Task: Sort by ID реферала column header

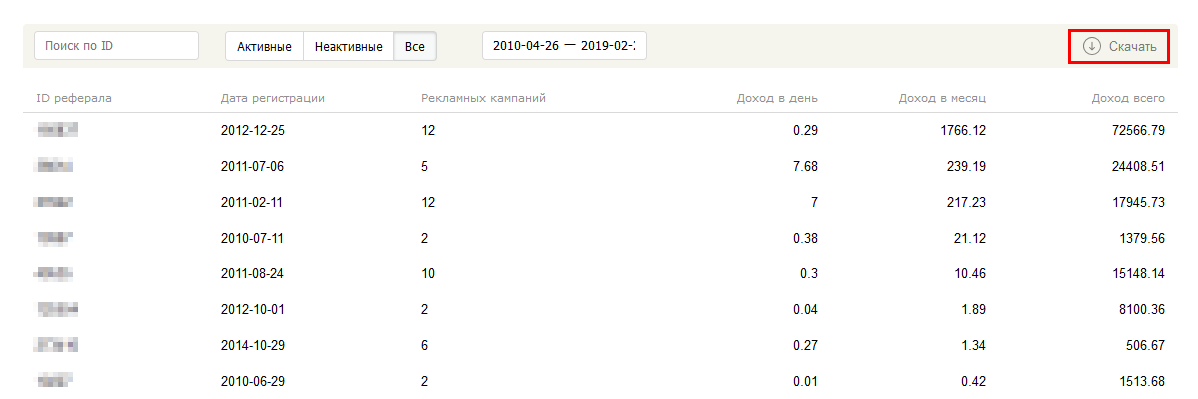Action: [74, 98]
